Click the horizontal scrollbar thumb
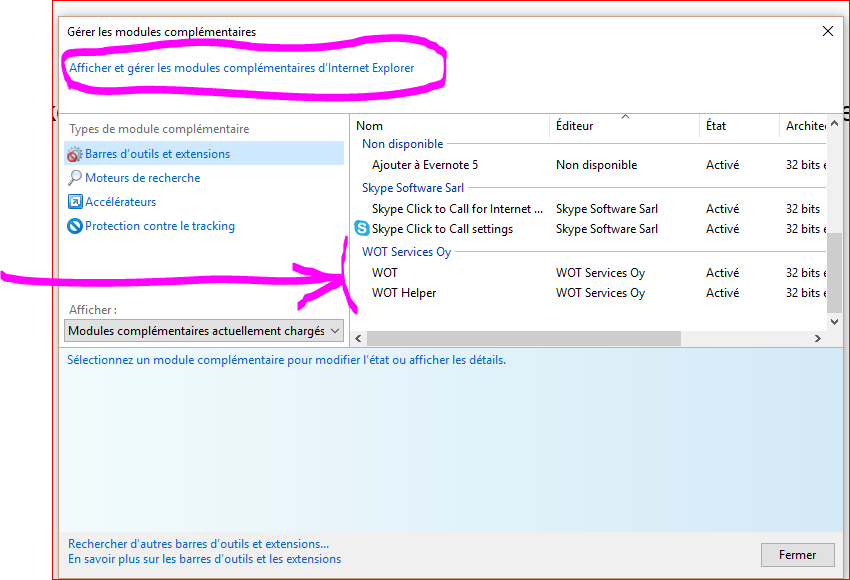 point(524,338)
